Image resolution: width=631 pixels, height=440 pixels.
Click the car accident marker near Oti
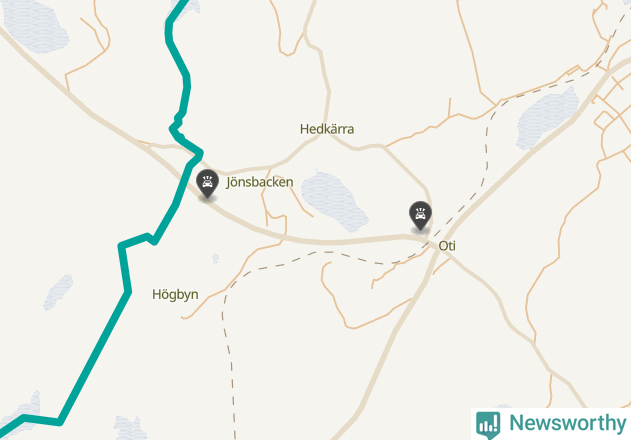420,216
